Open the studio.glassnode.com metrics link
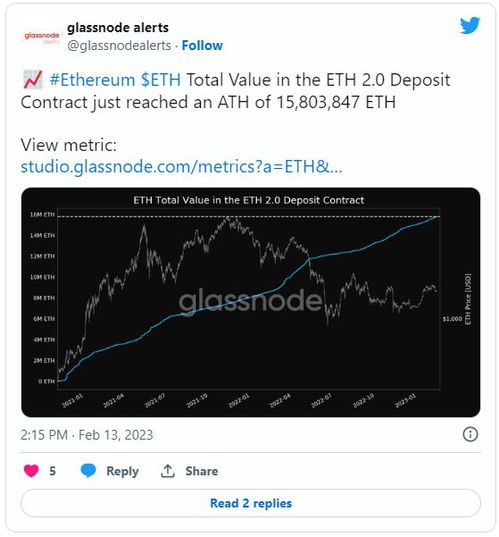Screen dimensions: 499x537 [181, 167]
